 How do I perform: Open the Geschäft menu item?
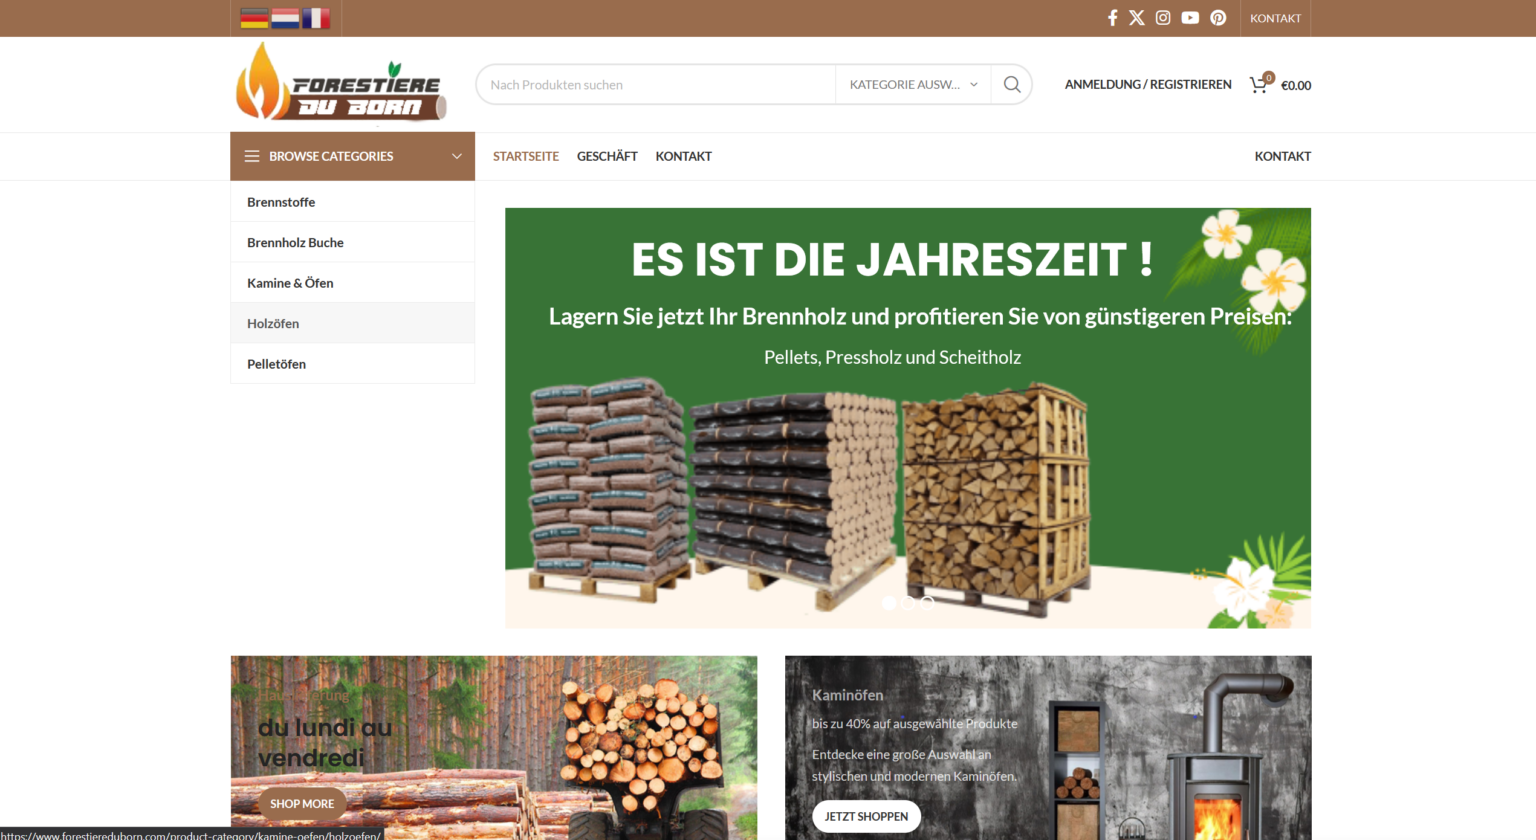(x=607, y=156)
